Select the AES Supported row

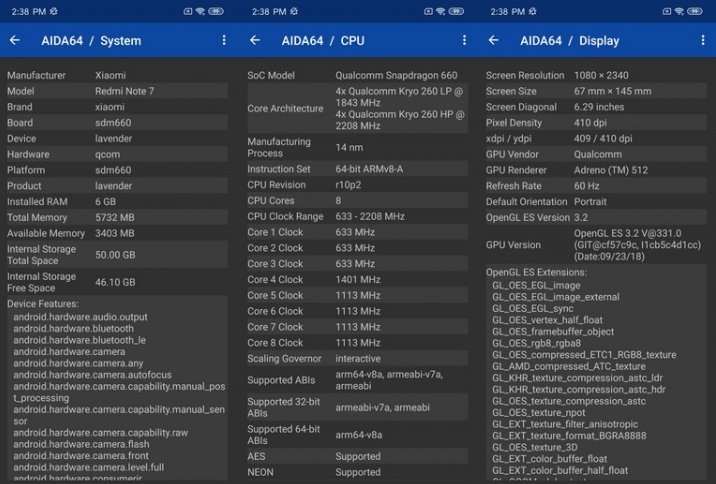(x=357, y=457)
